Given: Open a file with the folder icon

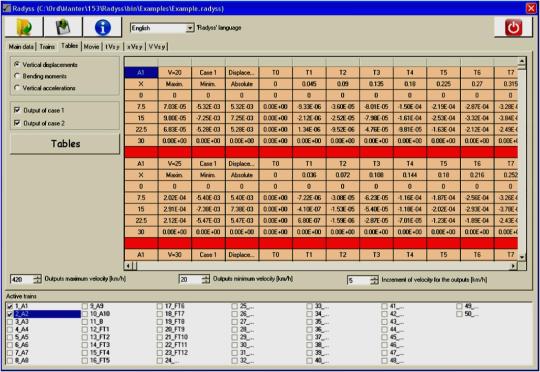Looking at the screenshot, I should click(x=24, y=27).
